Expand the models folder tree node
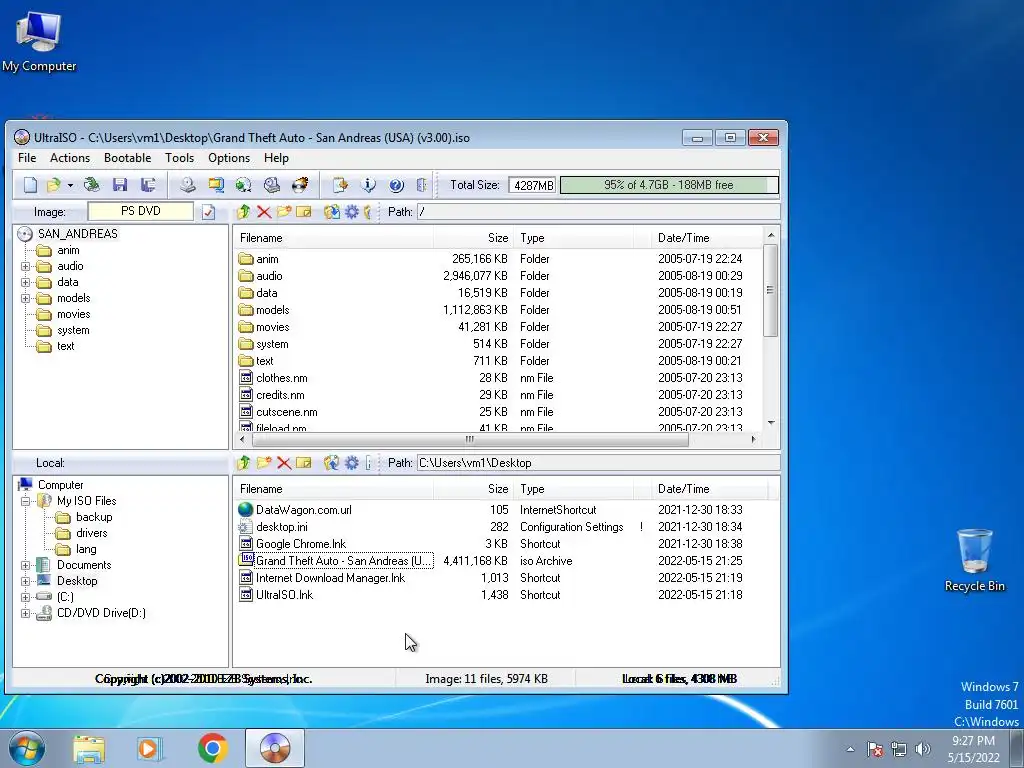The image size is (1024, 768). 25,298
